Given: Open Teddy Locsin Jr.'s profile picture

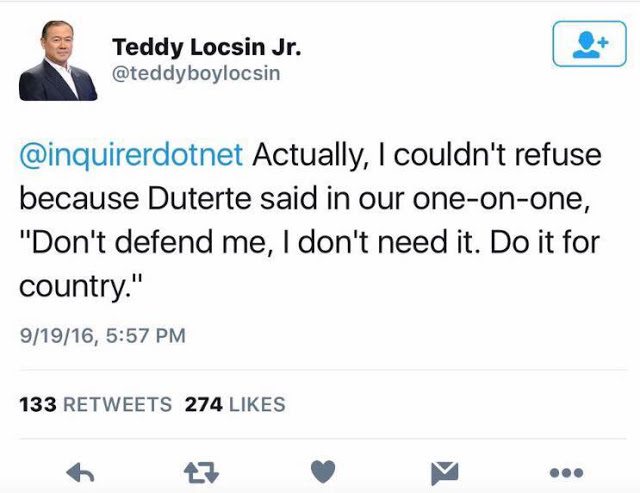Looking at the screenshot, I should [58, 60].
